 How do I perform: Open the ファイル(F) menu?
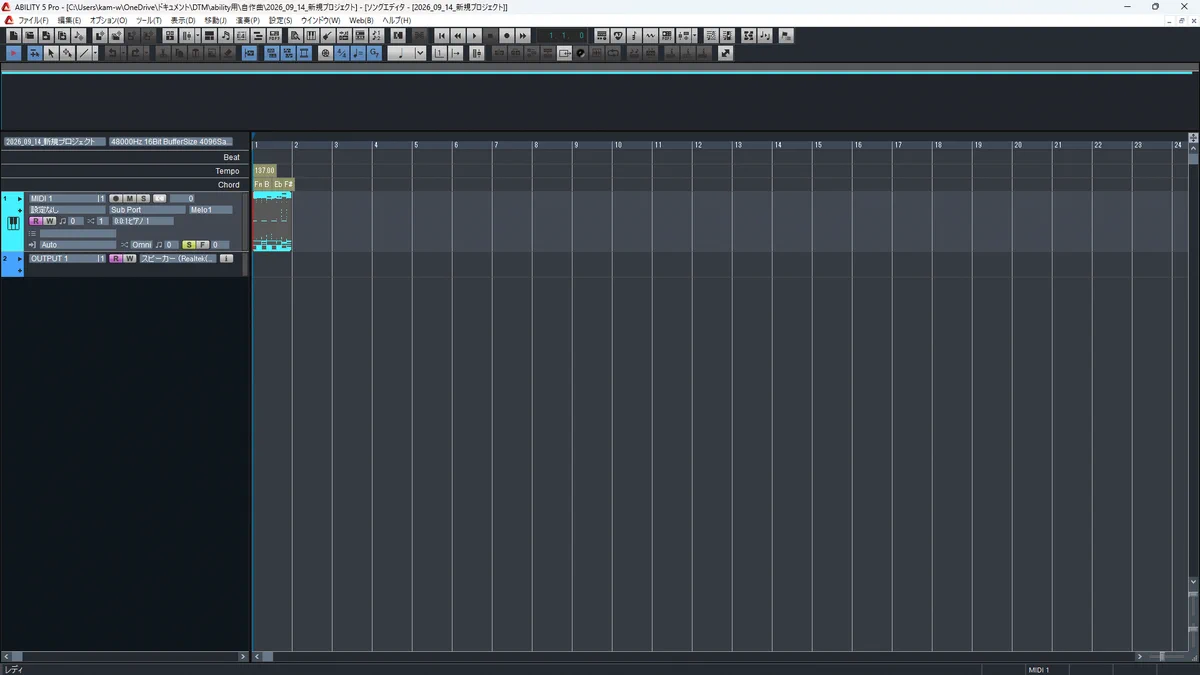(34, 20)
